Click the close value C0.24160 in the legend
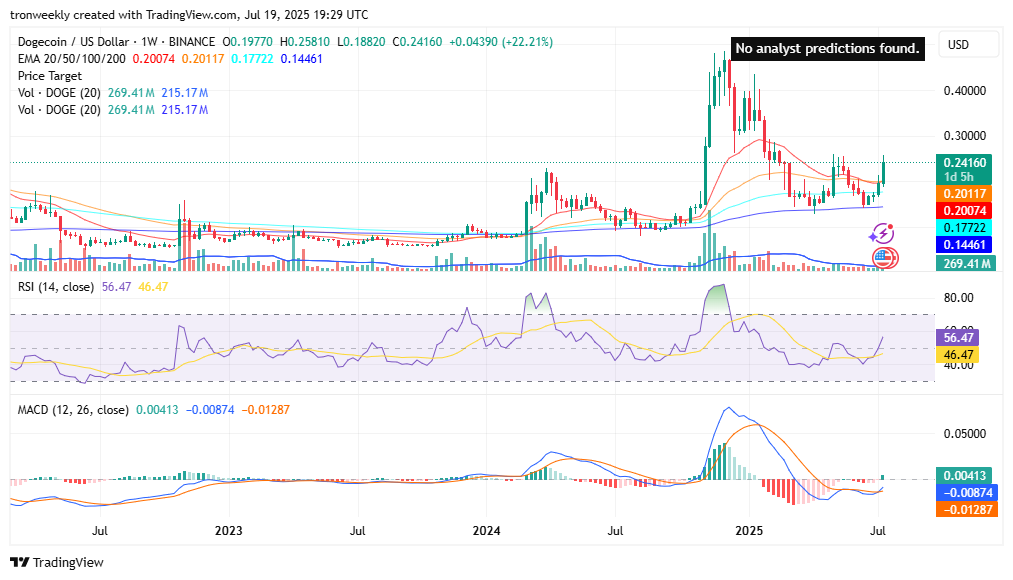Image resolution: width=1013 pixels, height=580 pixels. [x=417, y=42]
